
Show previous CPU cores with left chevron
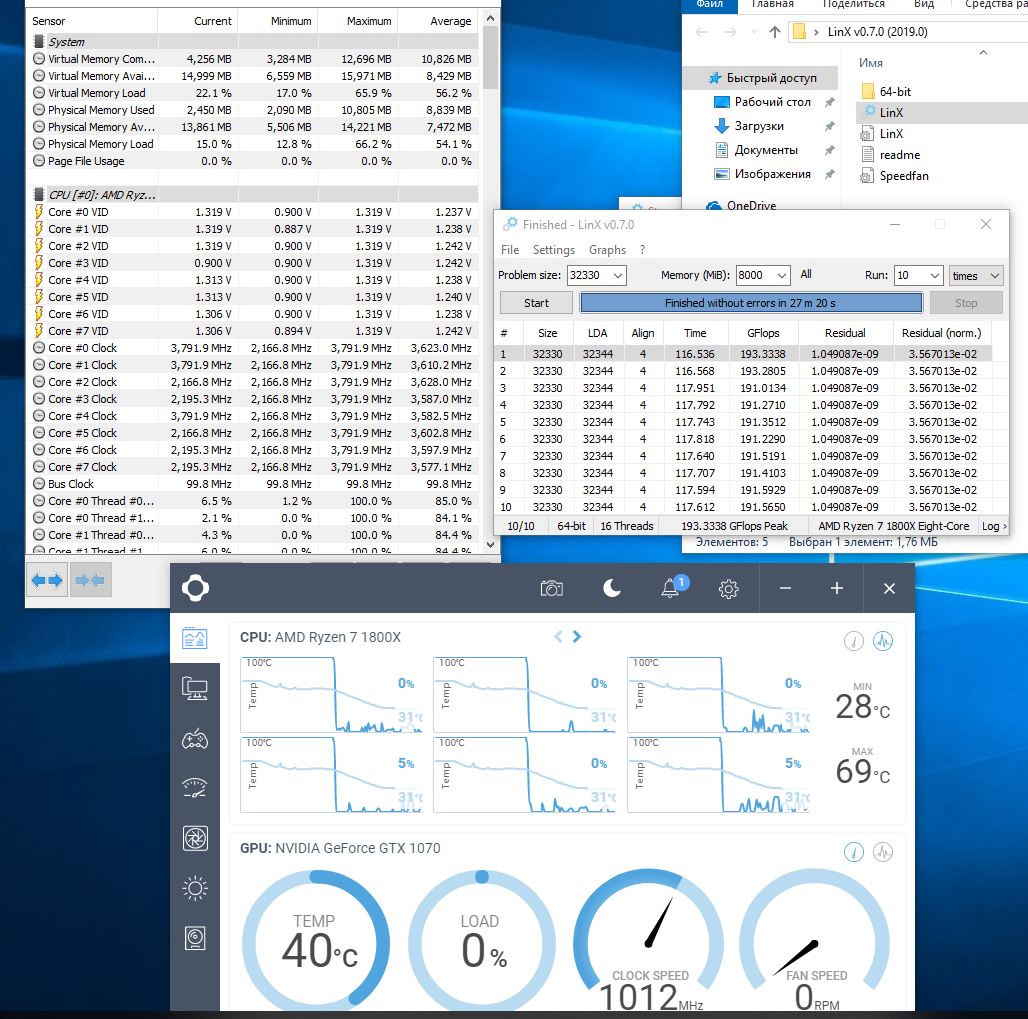coord(558,636)
